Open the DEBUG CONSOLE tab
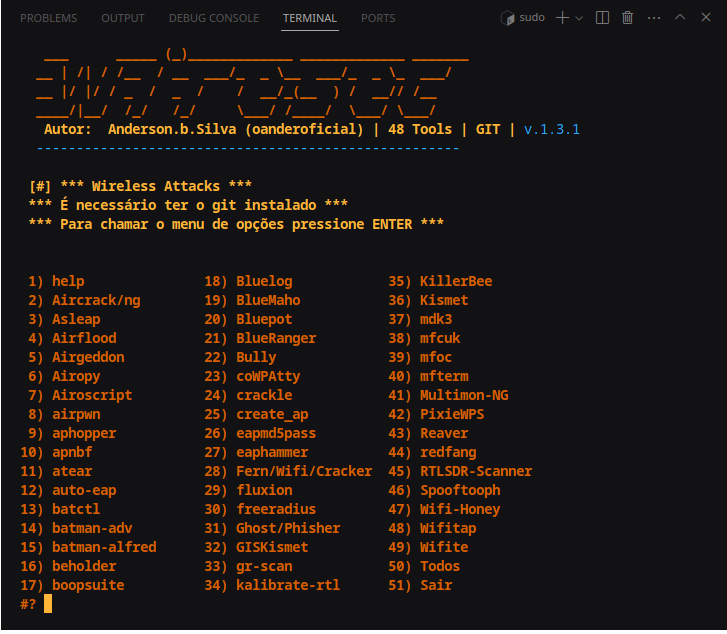 coord(214,18)
